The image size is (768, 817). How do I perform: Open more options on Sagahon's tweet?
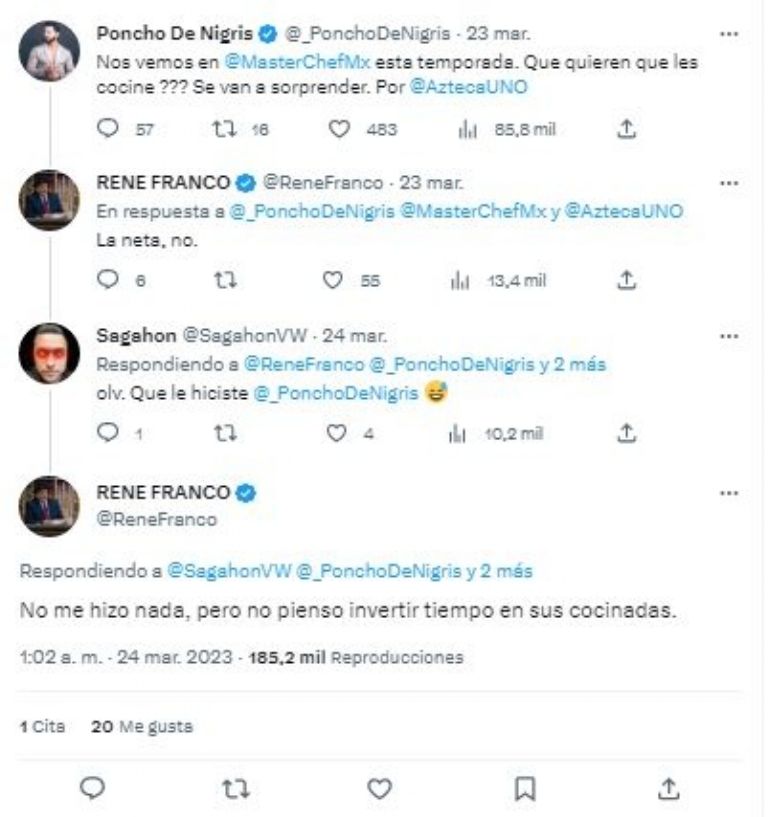[x=729, y=335]
